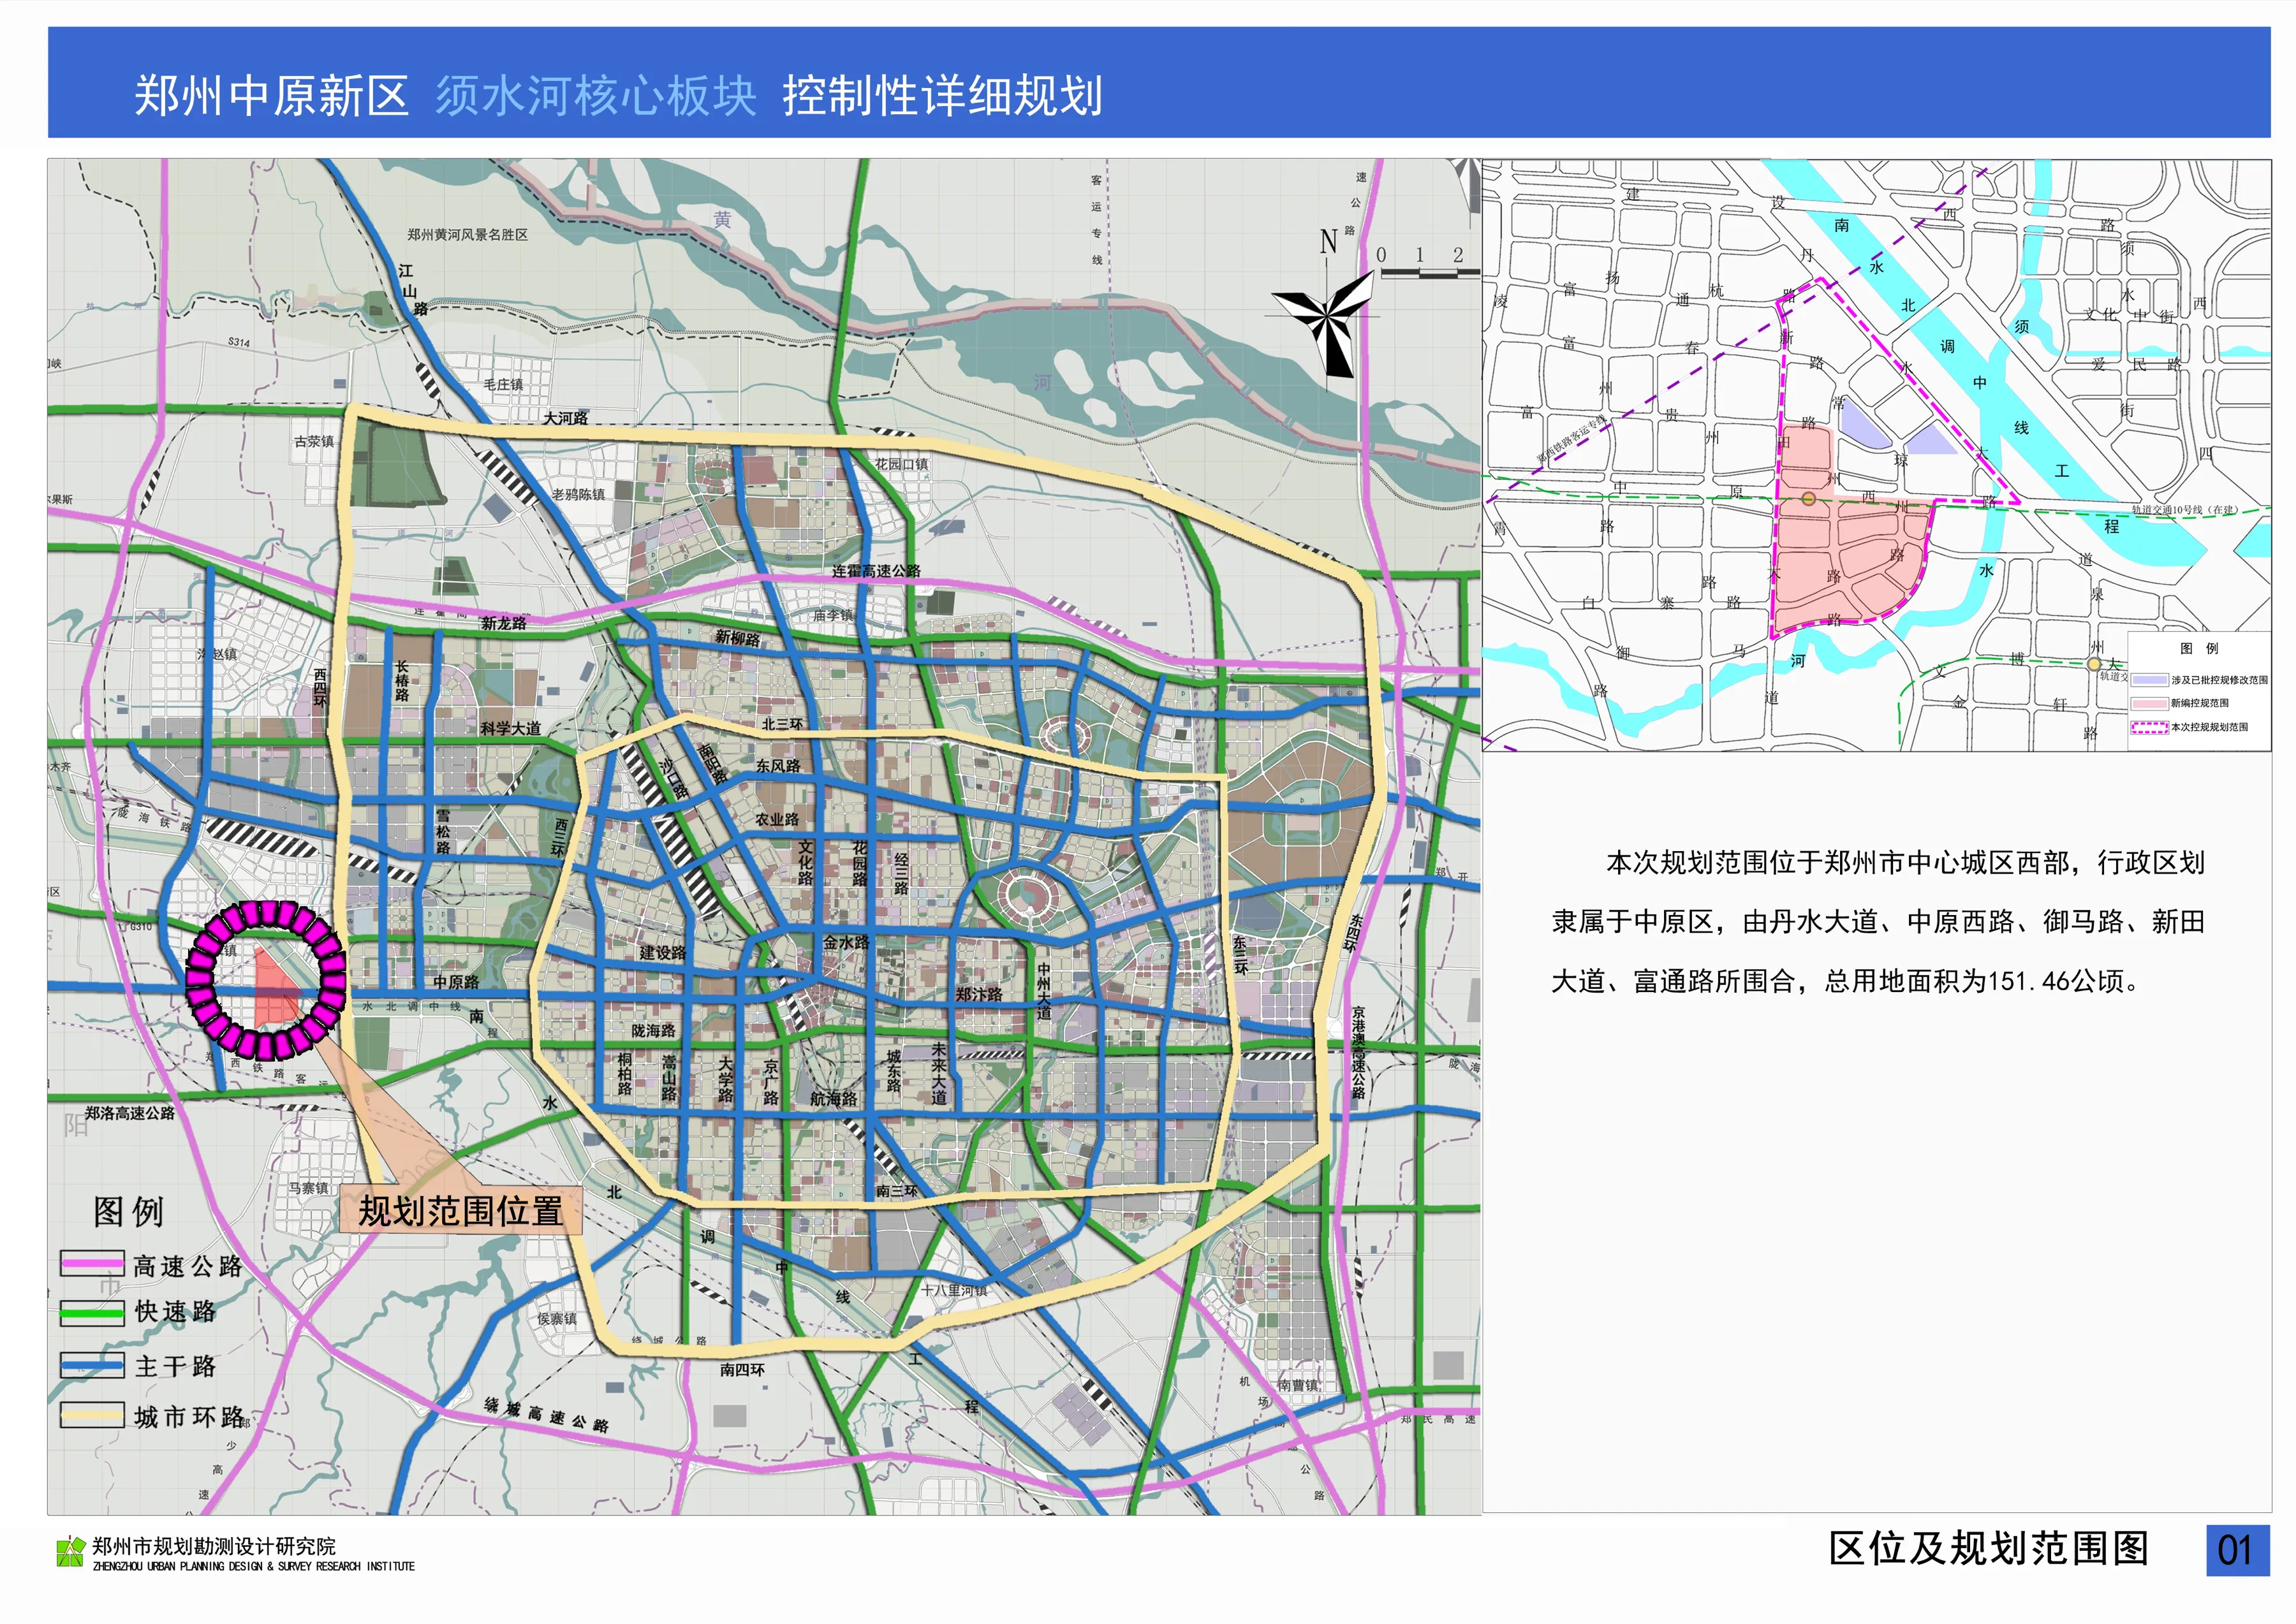Click the 毛庄镇 town label
Screen dimensions: 2296x1624
pyautogui.click(x=503, y=384)
